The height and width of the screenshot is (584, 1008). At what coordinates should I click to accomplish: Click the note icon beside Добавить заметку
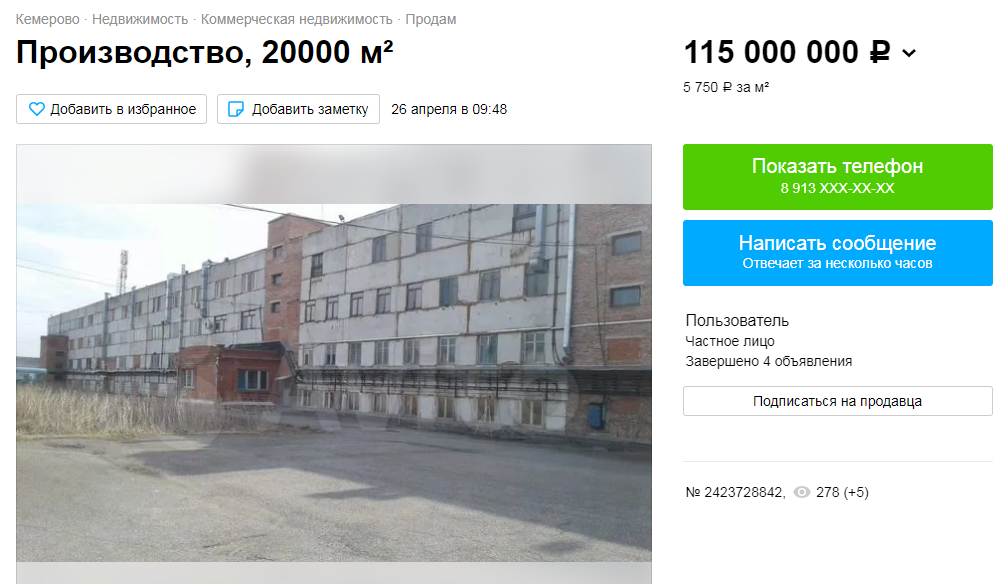pyautogui.click(x=236, y=109)
